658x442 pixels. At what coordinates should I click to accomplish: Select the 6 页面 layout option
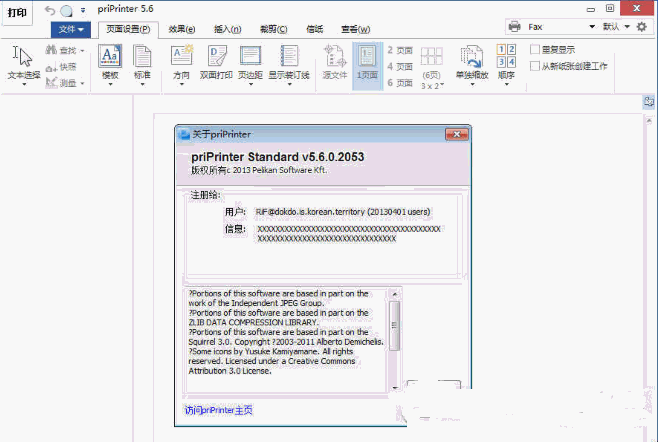pos(400,83)
